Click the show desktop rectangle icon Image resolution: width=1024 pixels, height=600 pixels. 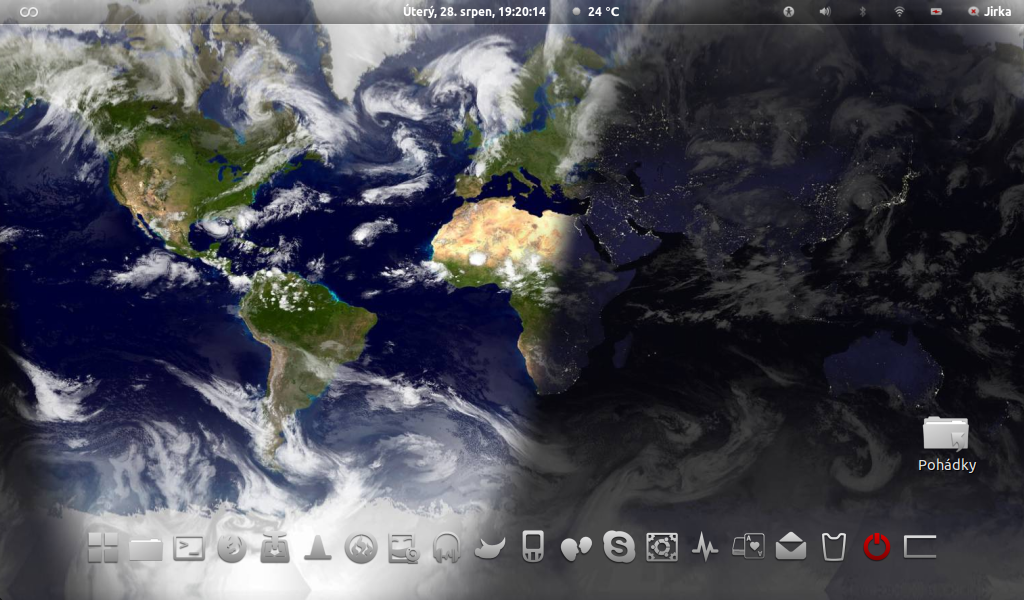920,547
